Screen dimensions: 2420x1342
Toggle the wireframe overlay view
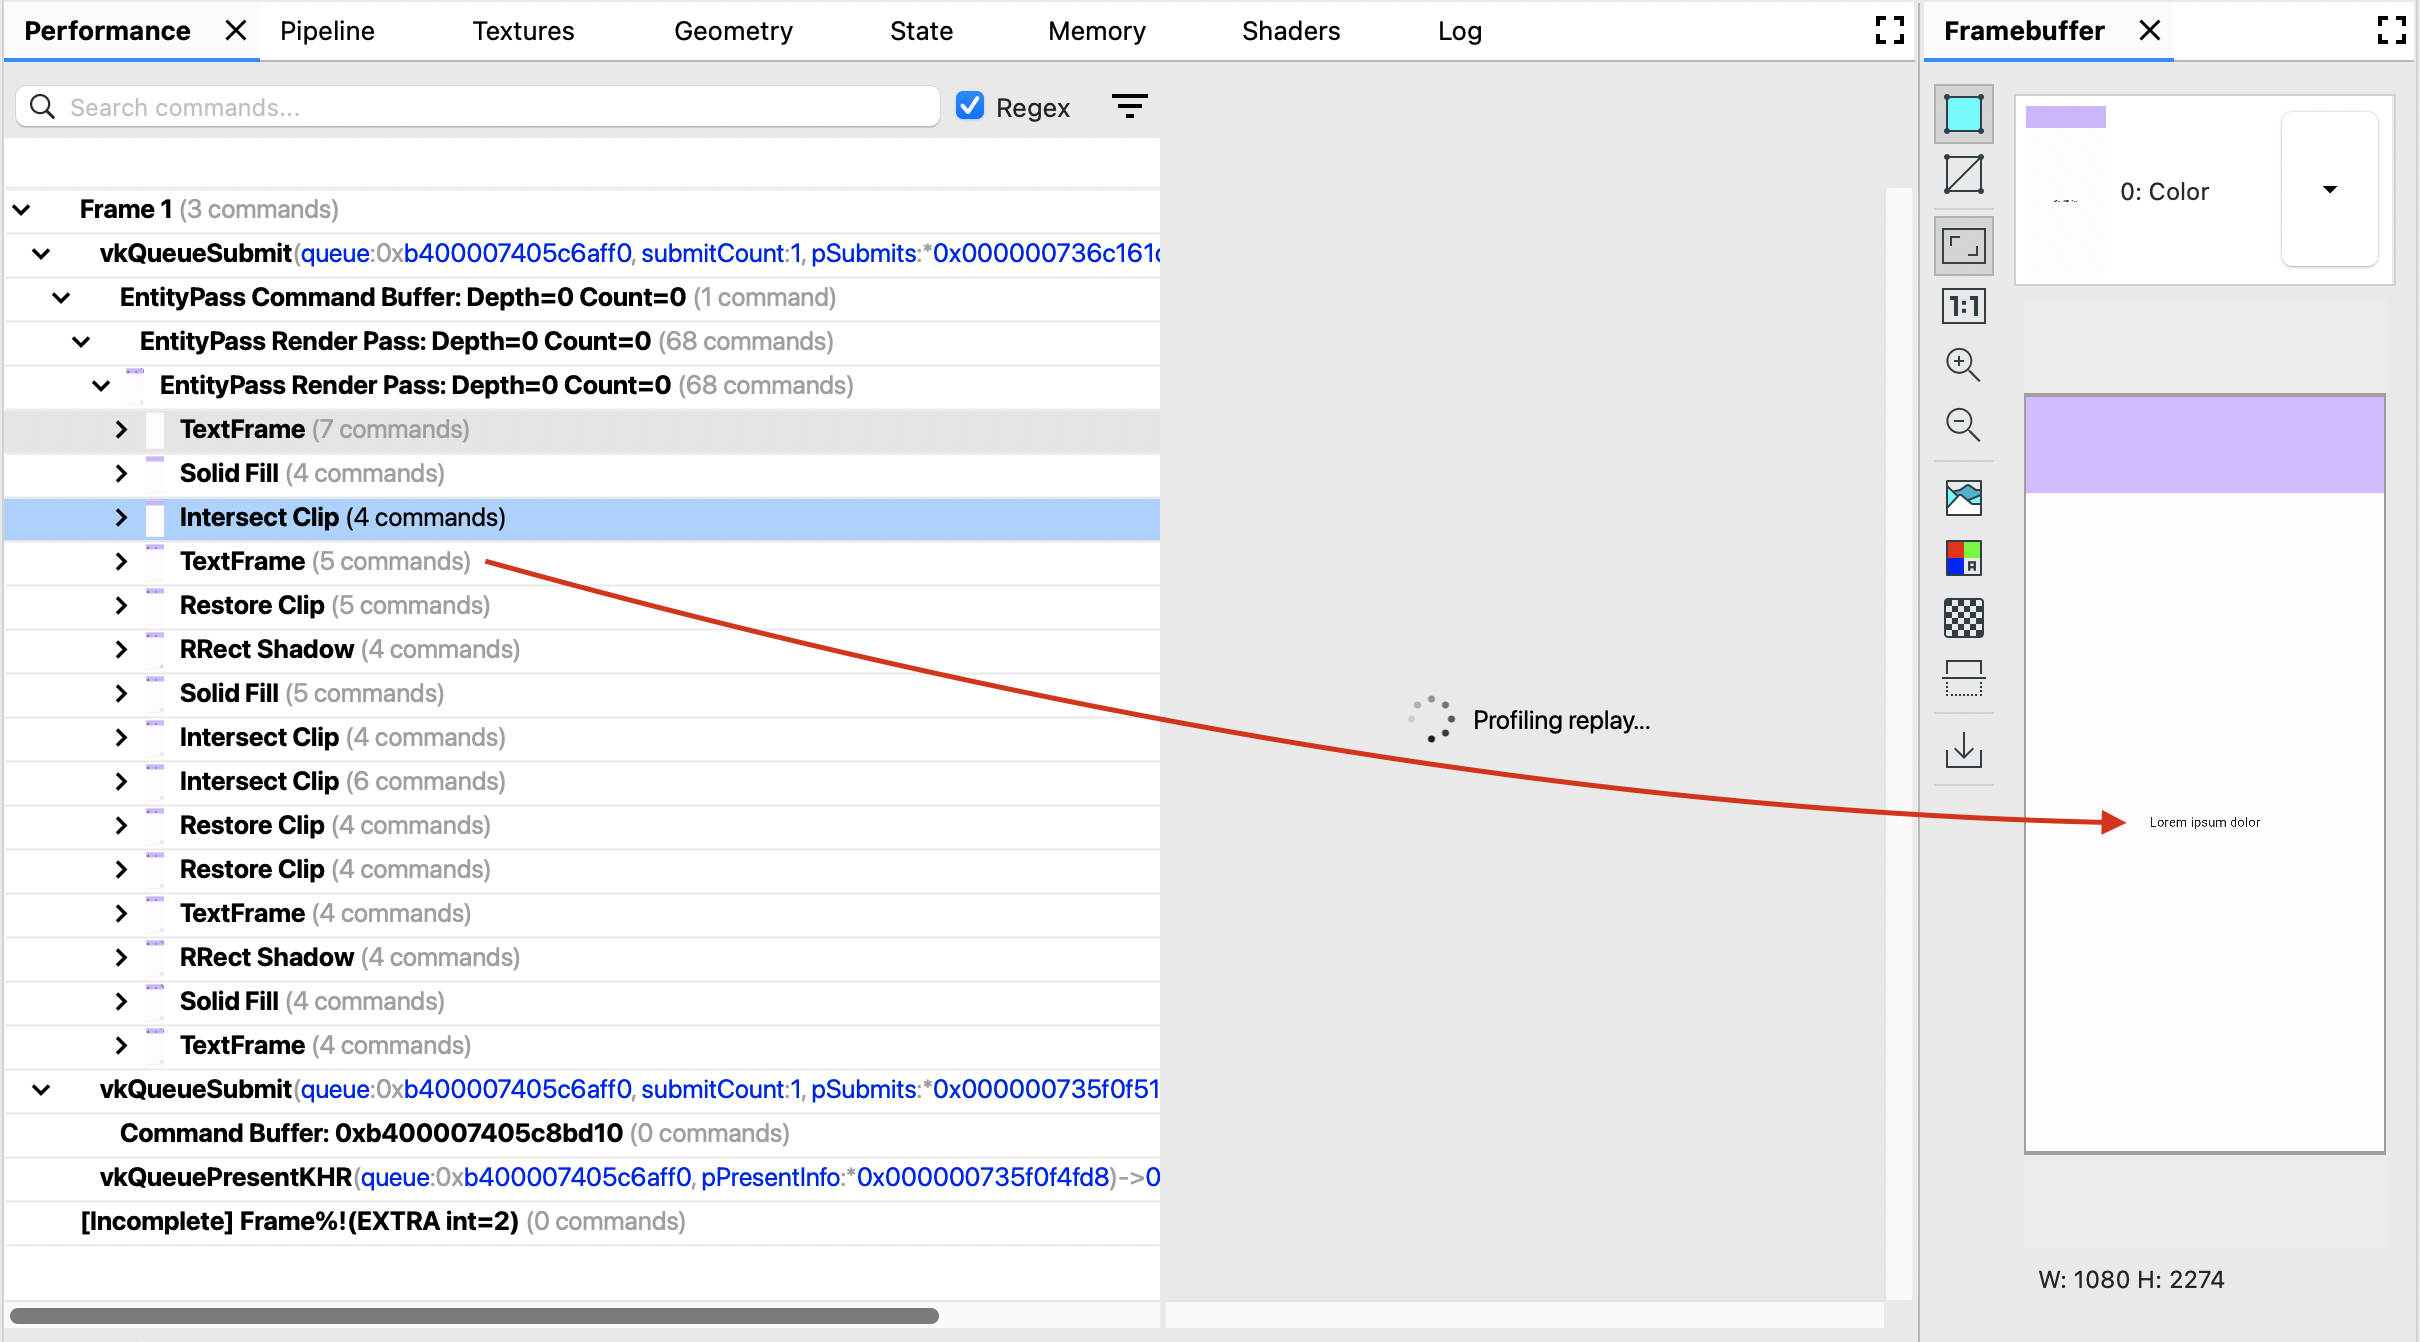coord(1964,173)
